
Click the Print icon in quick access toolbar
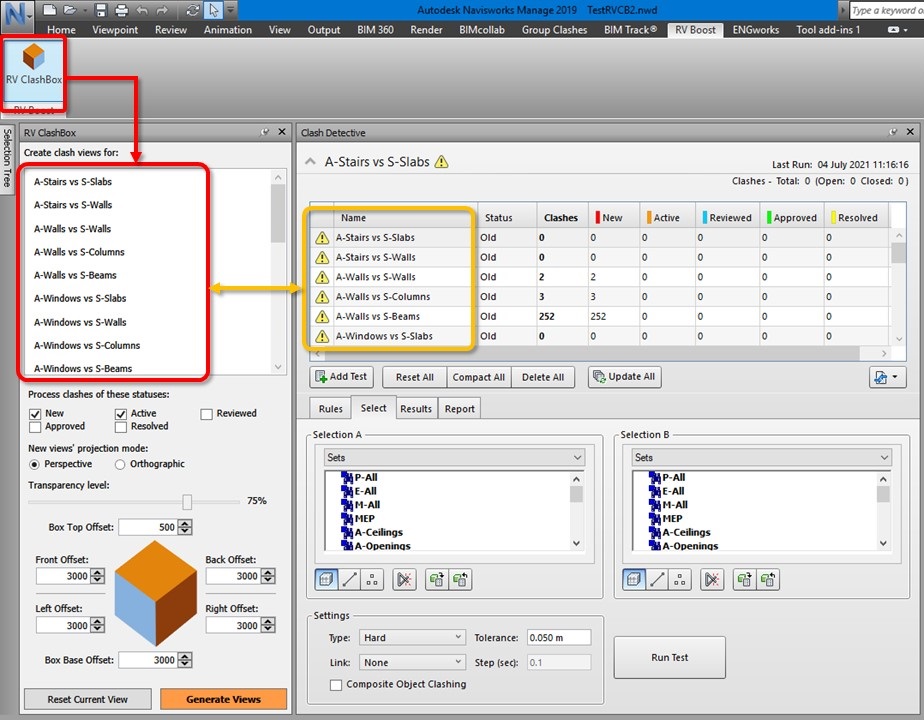pos(121,10)
